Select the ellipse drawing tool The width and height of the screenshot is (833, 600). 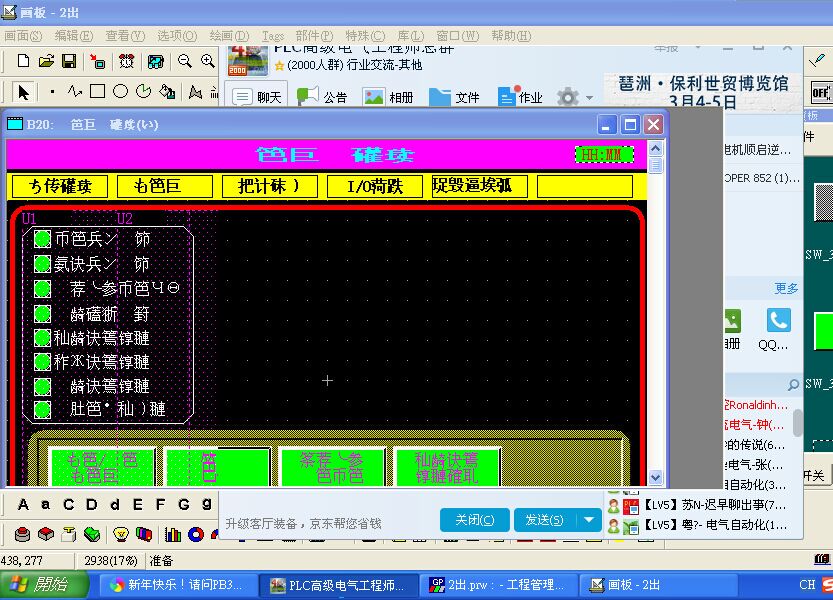[120, 92]
